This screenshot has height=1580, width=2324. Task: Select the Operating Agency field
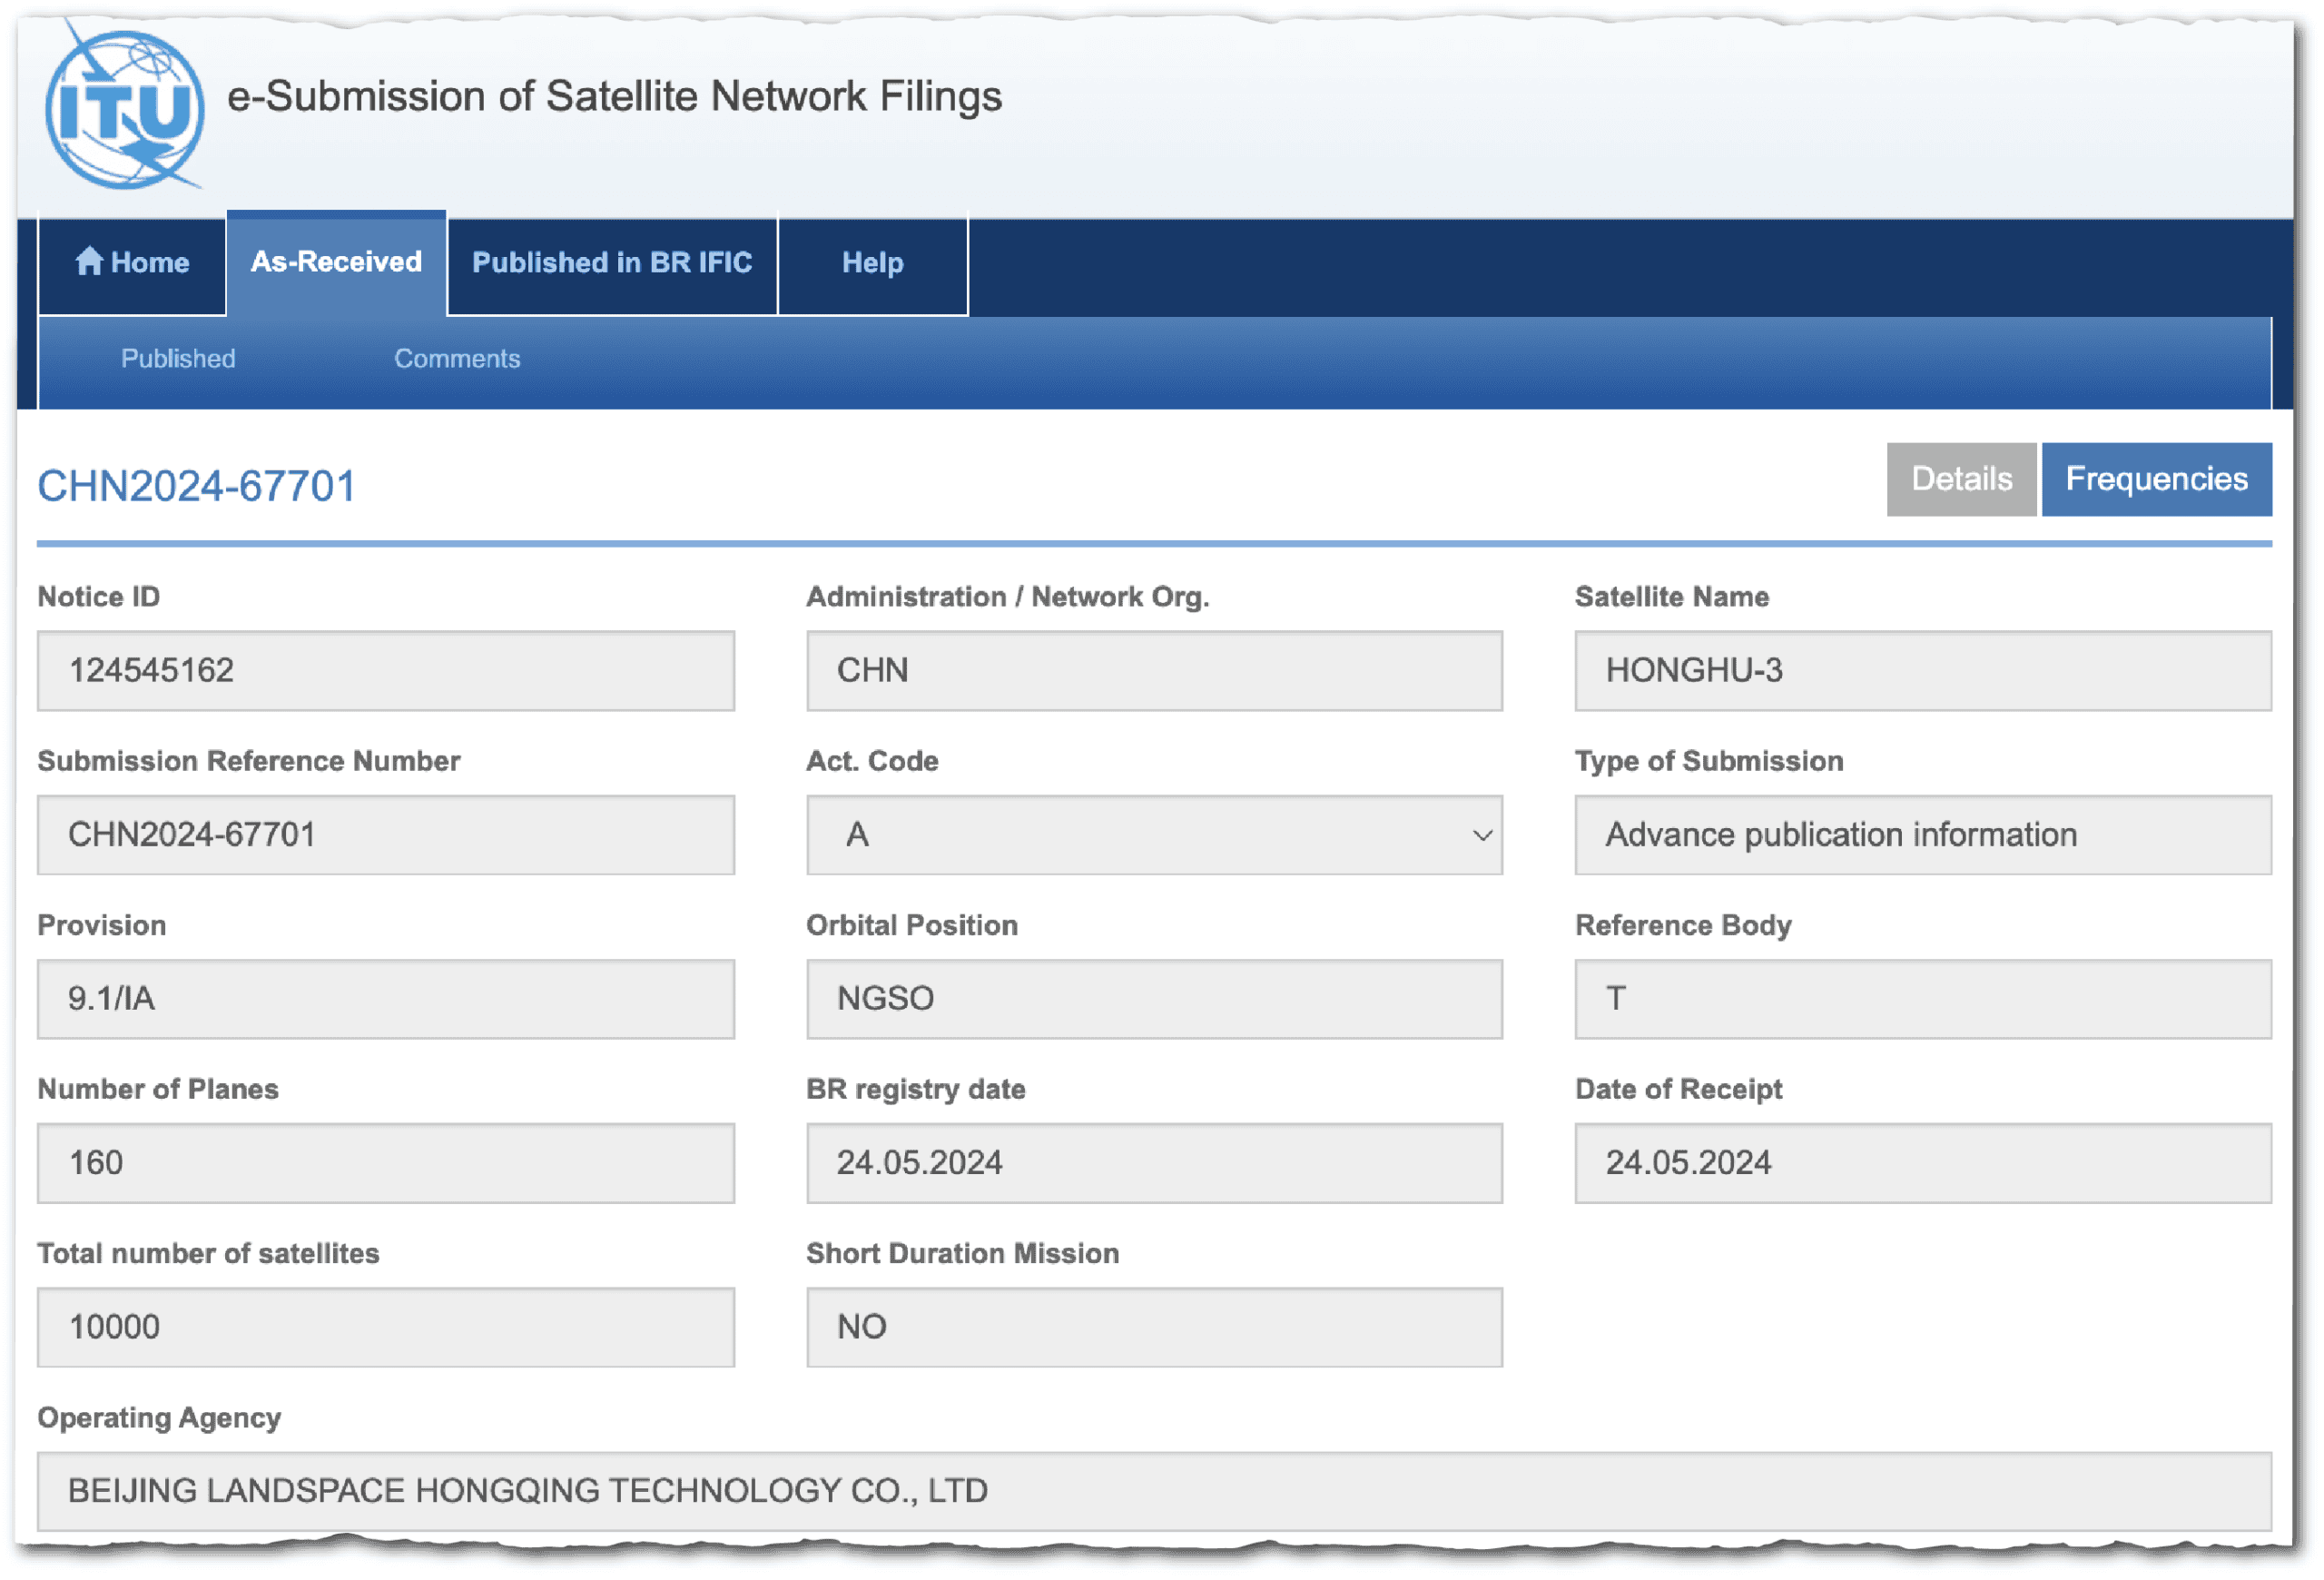[1153, 1490]
